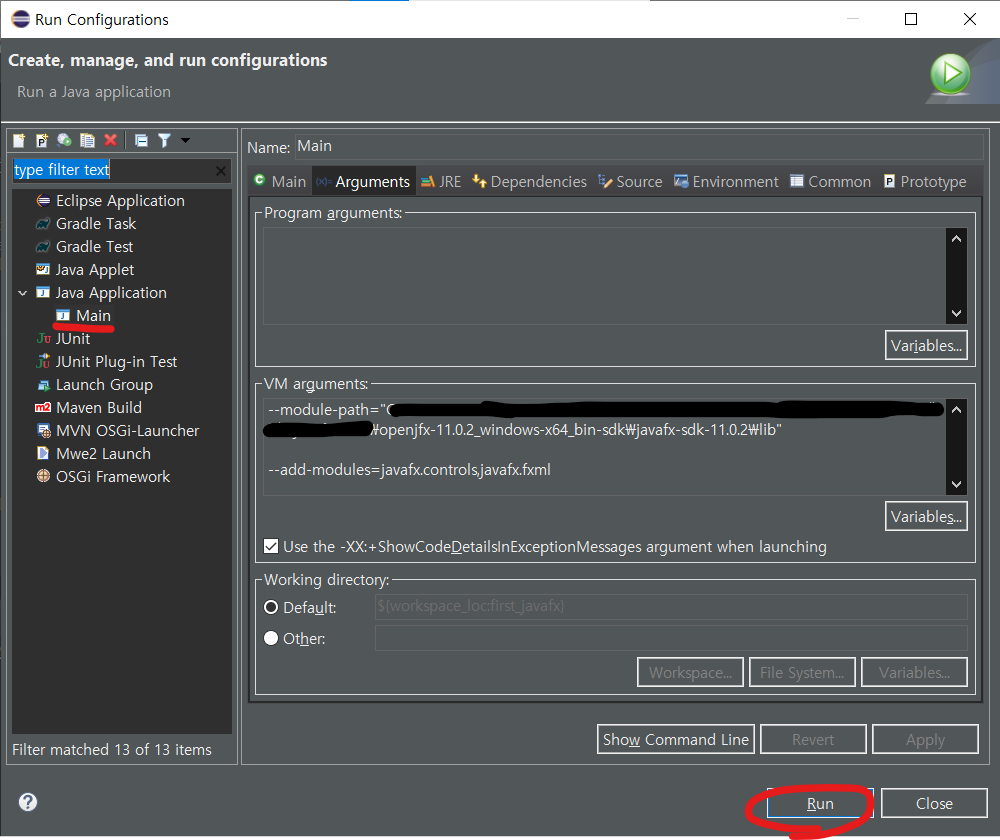
Task: Select Maven Build entry
Action: 99,408
